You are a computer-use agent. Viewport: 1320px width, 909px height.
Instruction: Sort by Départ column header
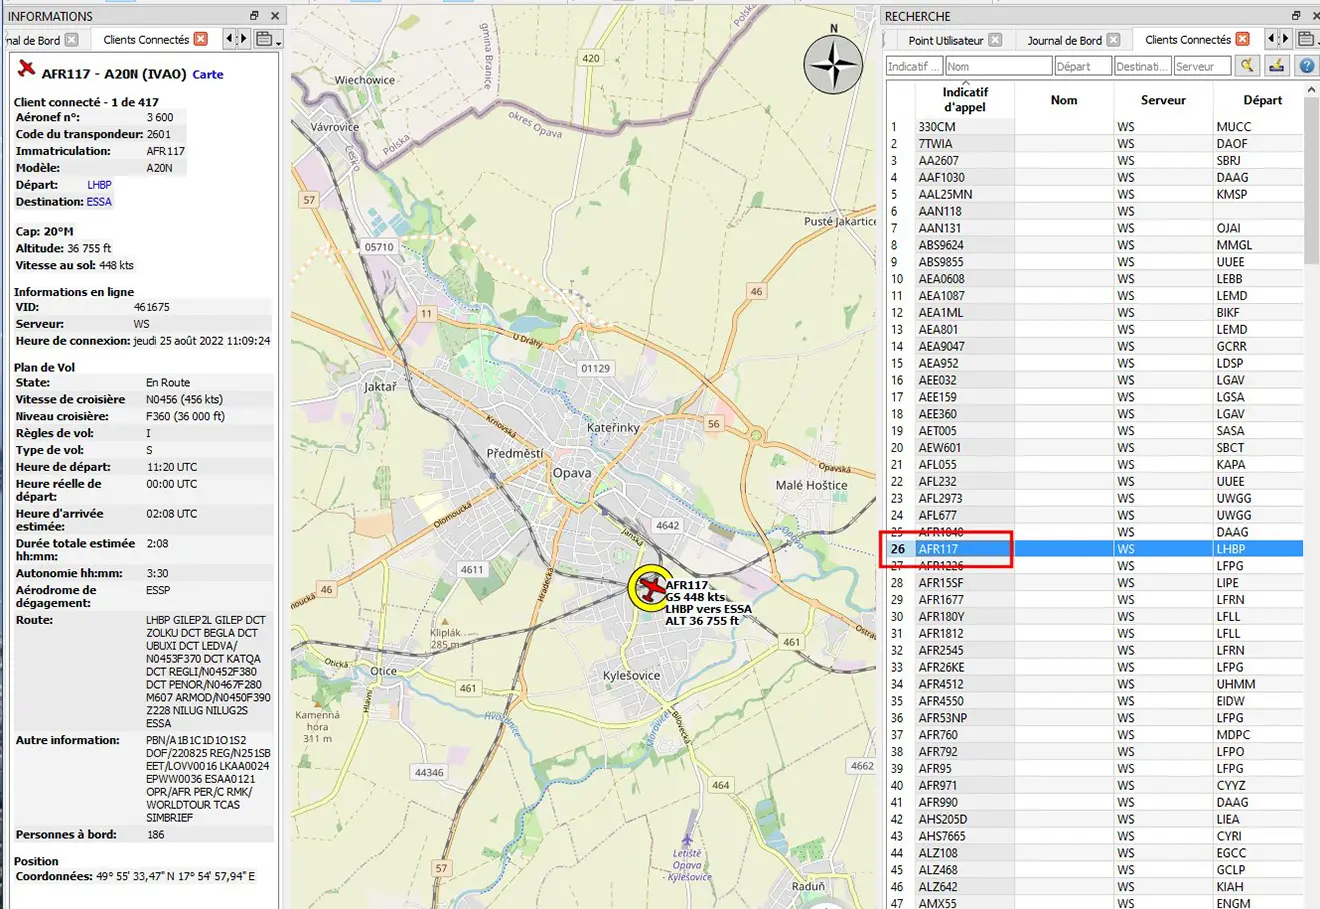coord(1262,100)
